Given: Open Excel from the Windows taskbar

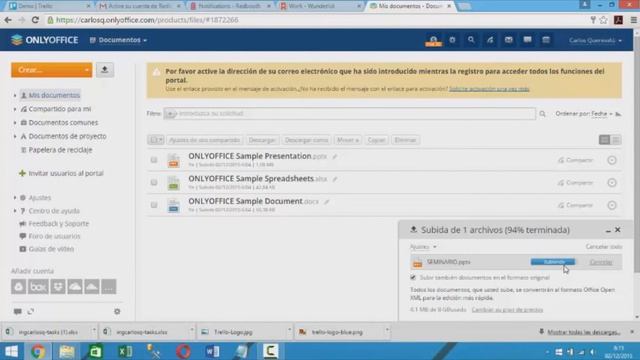Looking at the screenshot, I should coord(125,351).
